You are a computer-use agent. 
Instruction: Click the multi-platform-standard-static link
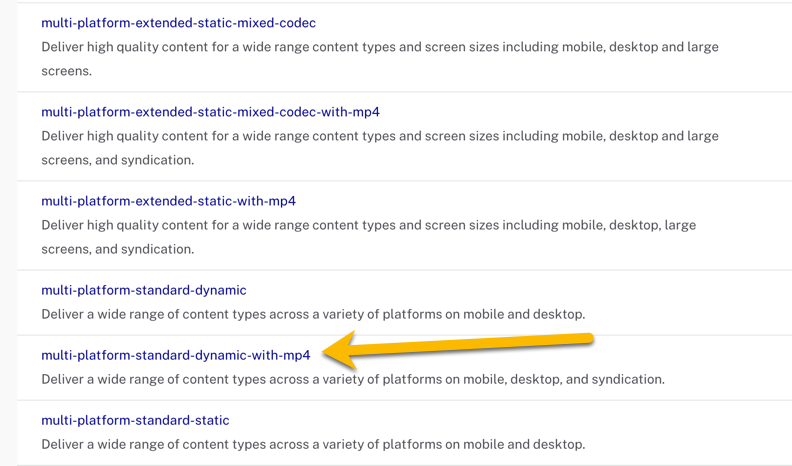[135, 420]
